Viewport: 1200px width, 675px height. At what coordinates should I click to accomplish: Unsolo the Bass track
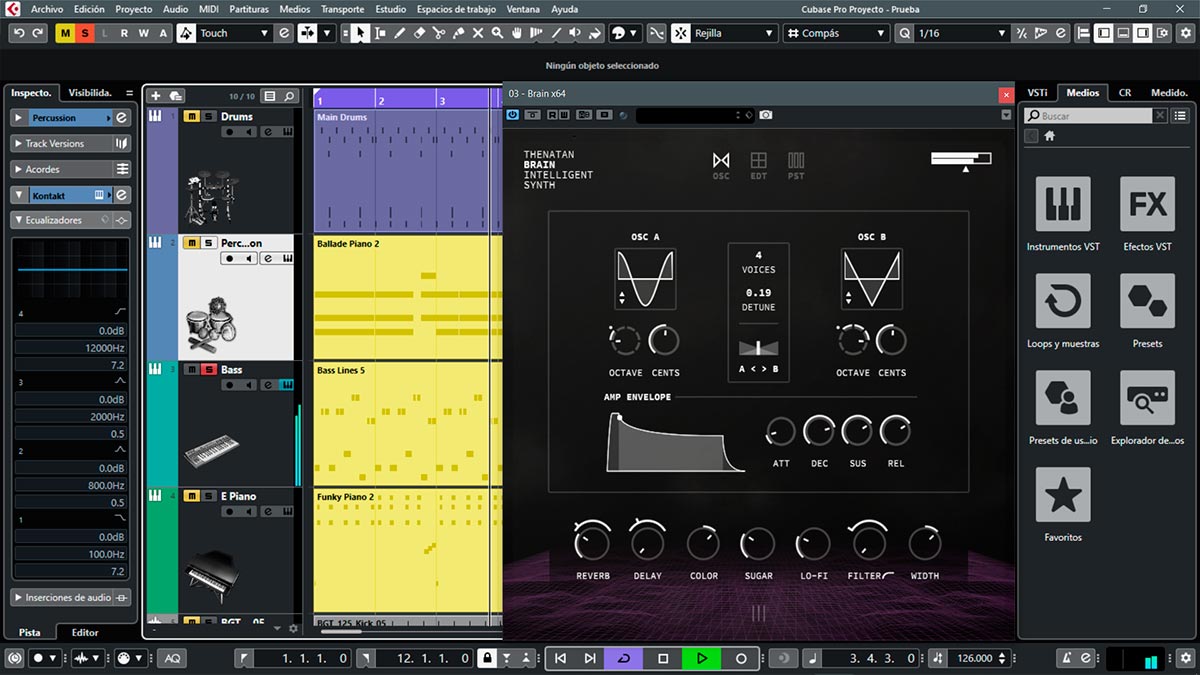[208, 369]
